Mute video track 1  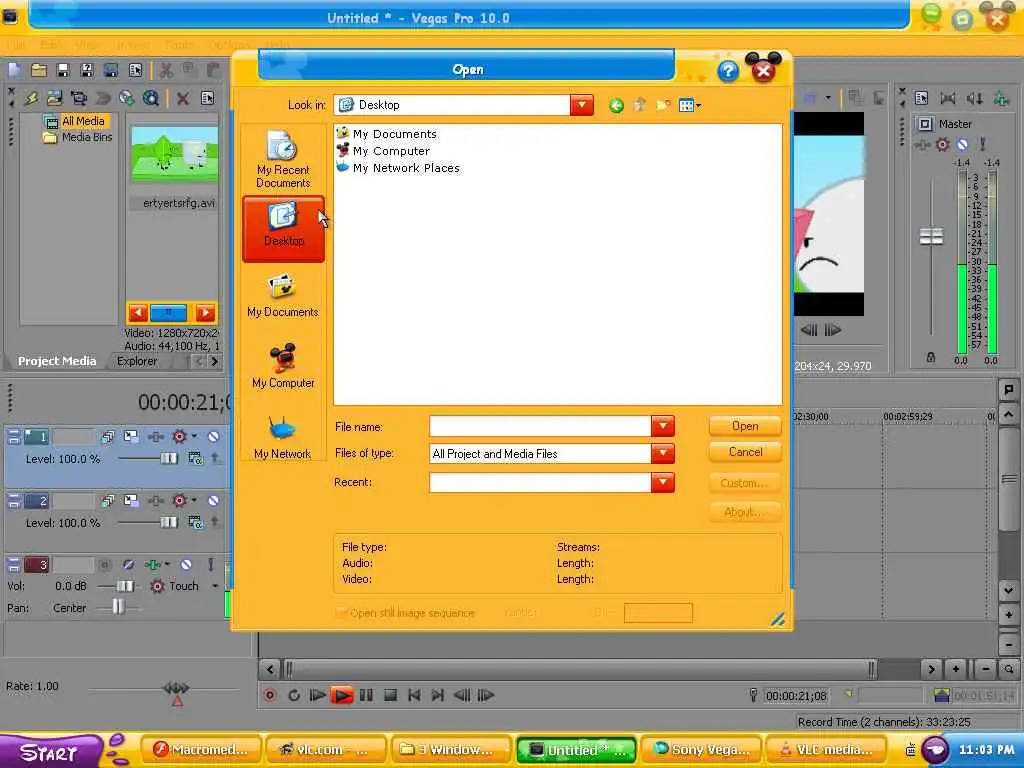pos(214,436)
